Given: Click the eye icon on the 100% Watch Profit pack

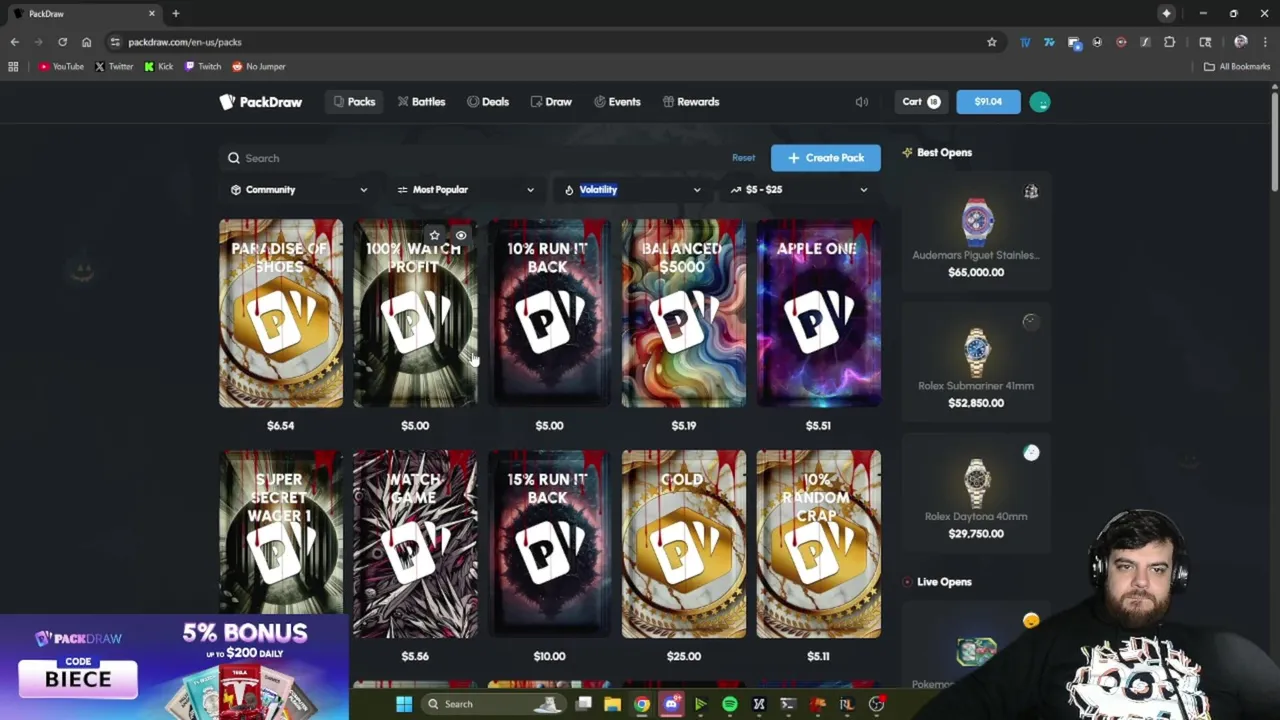Looking at the screenshot, I should (461, 235).
